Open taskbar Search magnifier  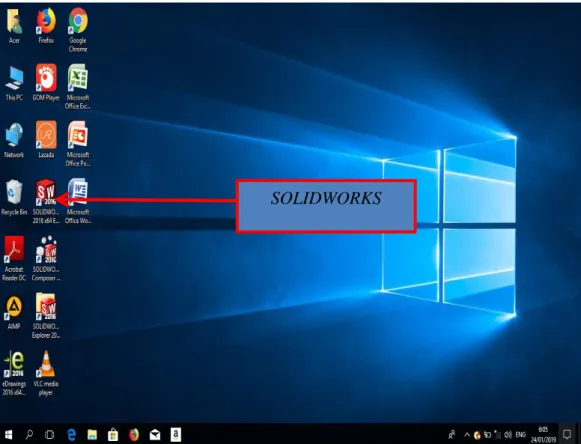pyautogui.click(x=29, y=434)
